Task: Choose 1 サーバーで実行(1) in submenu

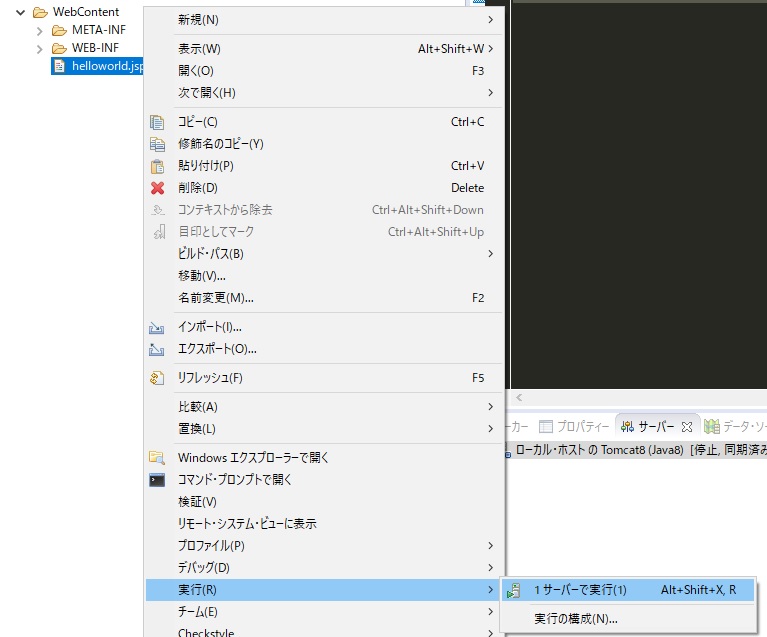Action: tap(628, 590)
